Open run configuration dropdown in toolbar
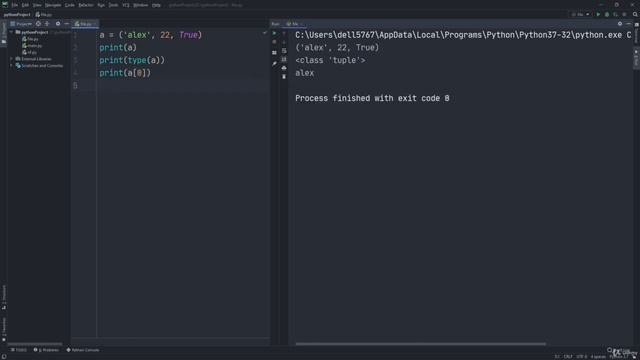 click(x=580, y=14)
